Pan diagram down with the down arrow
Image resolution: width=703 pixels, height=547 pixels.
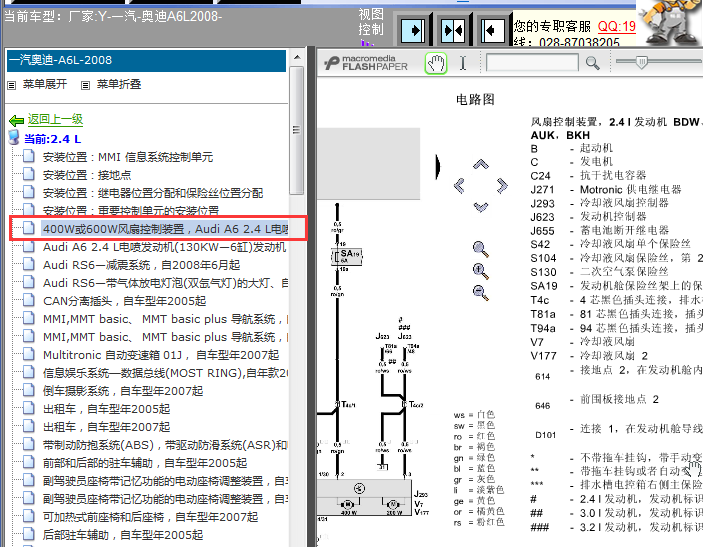481,207
